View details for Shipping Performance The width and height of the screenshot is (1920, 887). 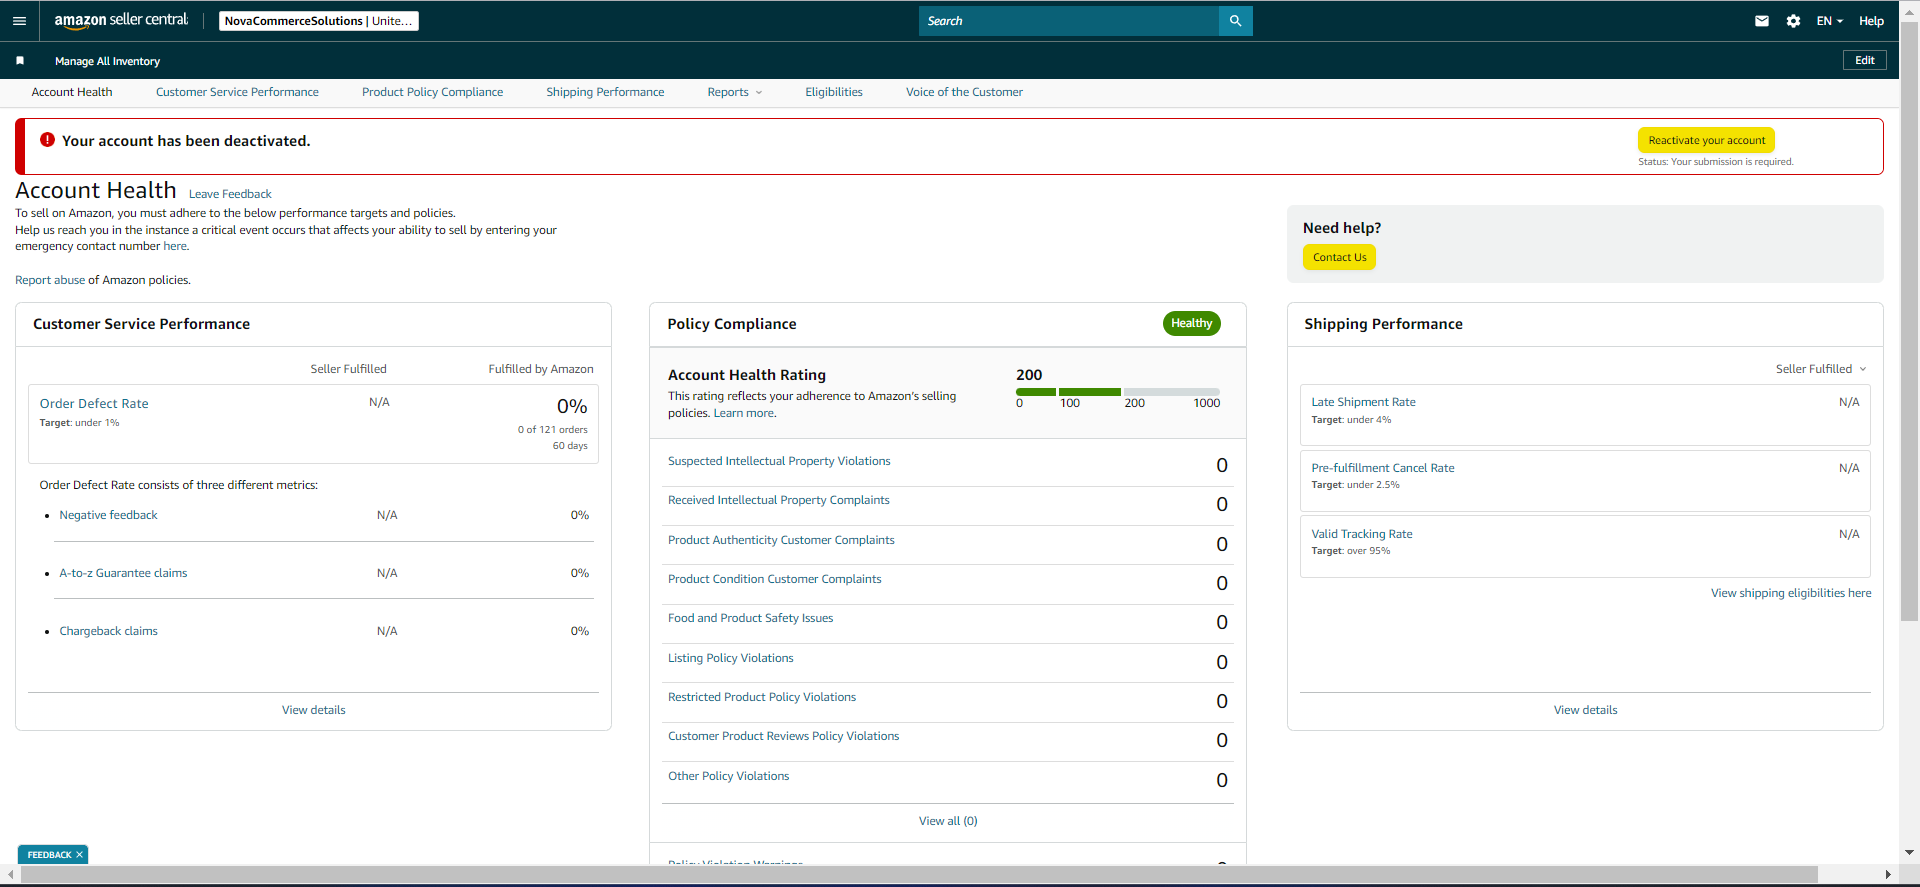click(1585, 710)
